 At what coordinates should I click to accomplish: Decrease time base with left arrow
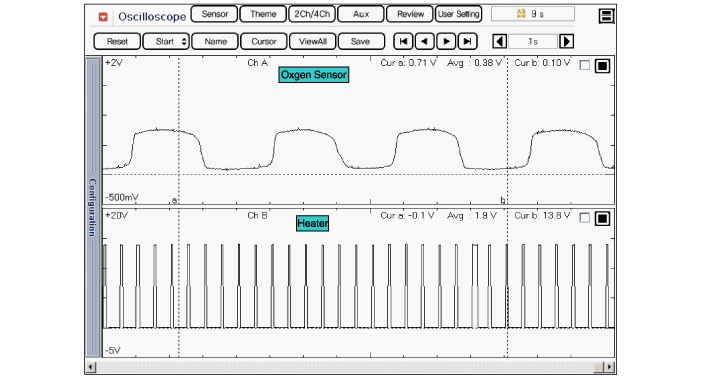click(x=499, y=42)
